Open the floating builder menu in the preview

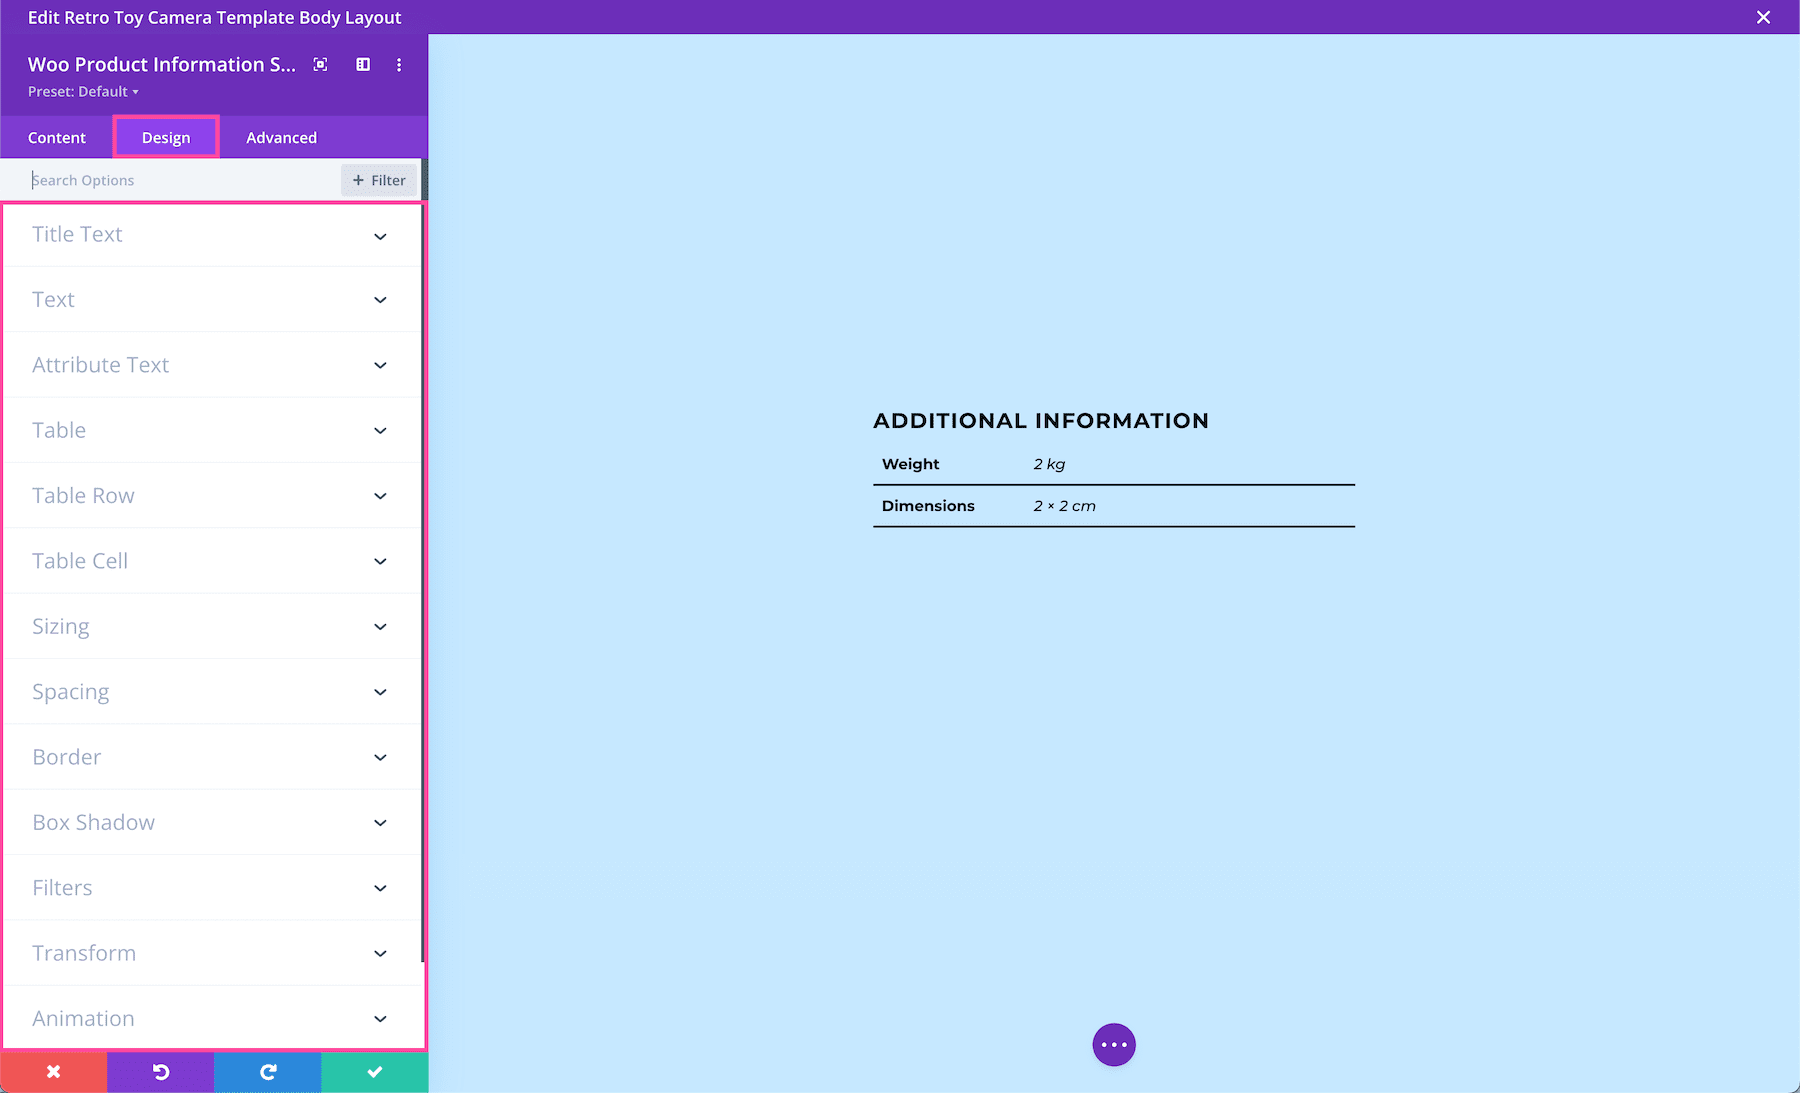pos(1114,1044)
